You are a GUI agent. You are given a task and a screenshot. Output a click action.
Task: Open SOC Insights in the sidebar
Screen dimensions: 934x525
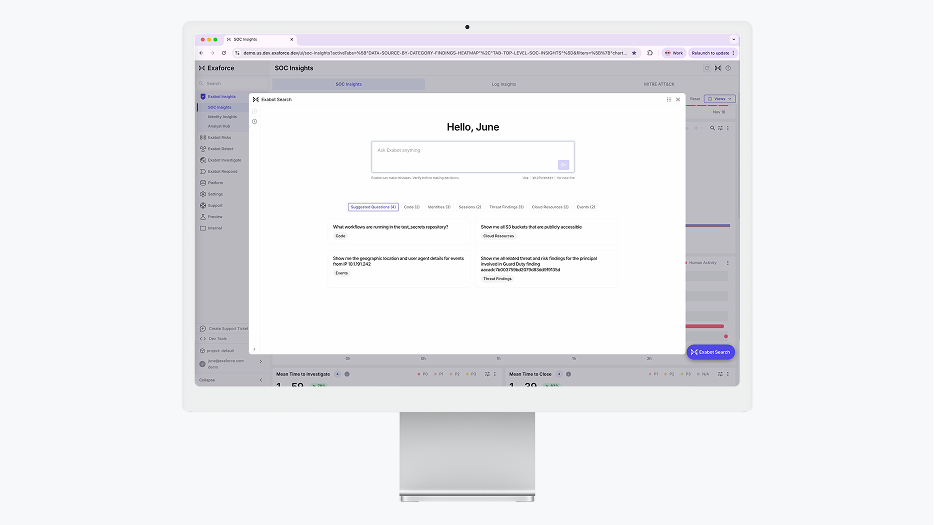tap(219, 107)
